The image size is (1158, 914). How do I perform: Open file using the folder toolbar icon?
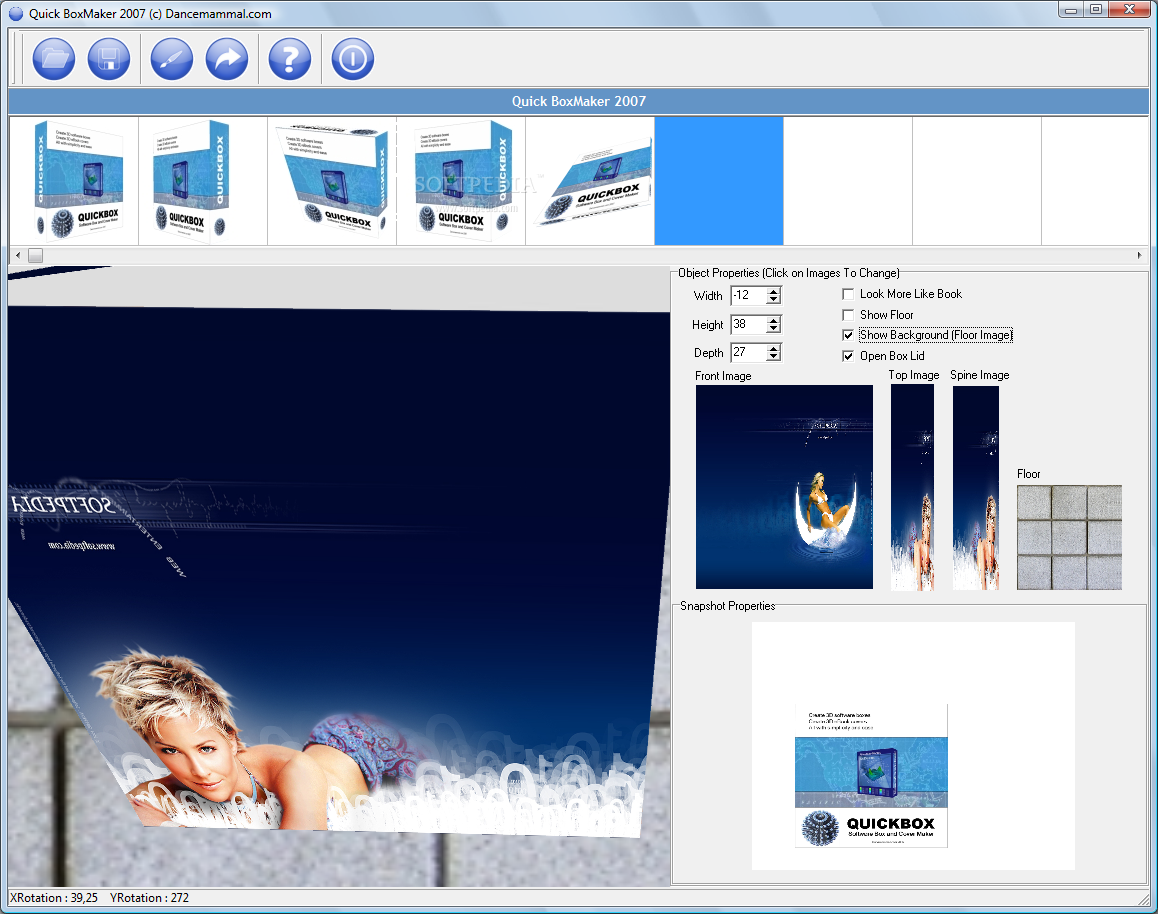(x=54, y=58)
